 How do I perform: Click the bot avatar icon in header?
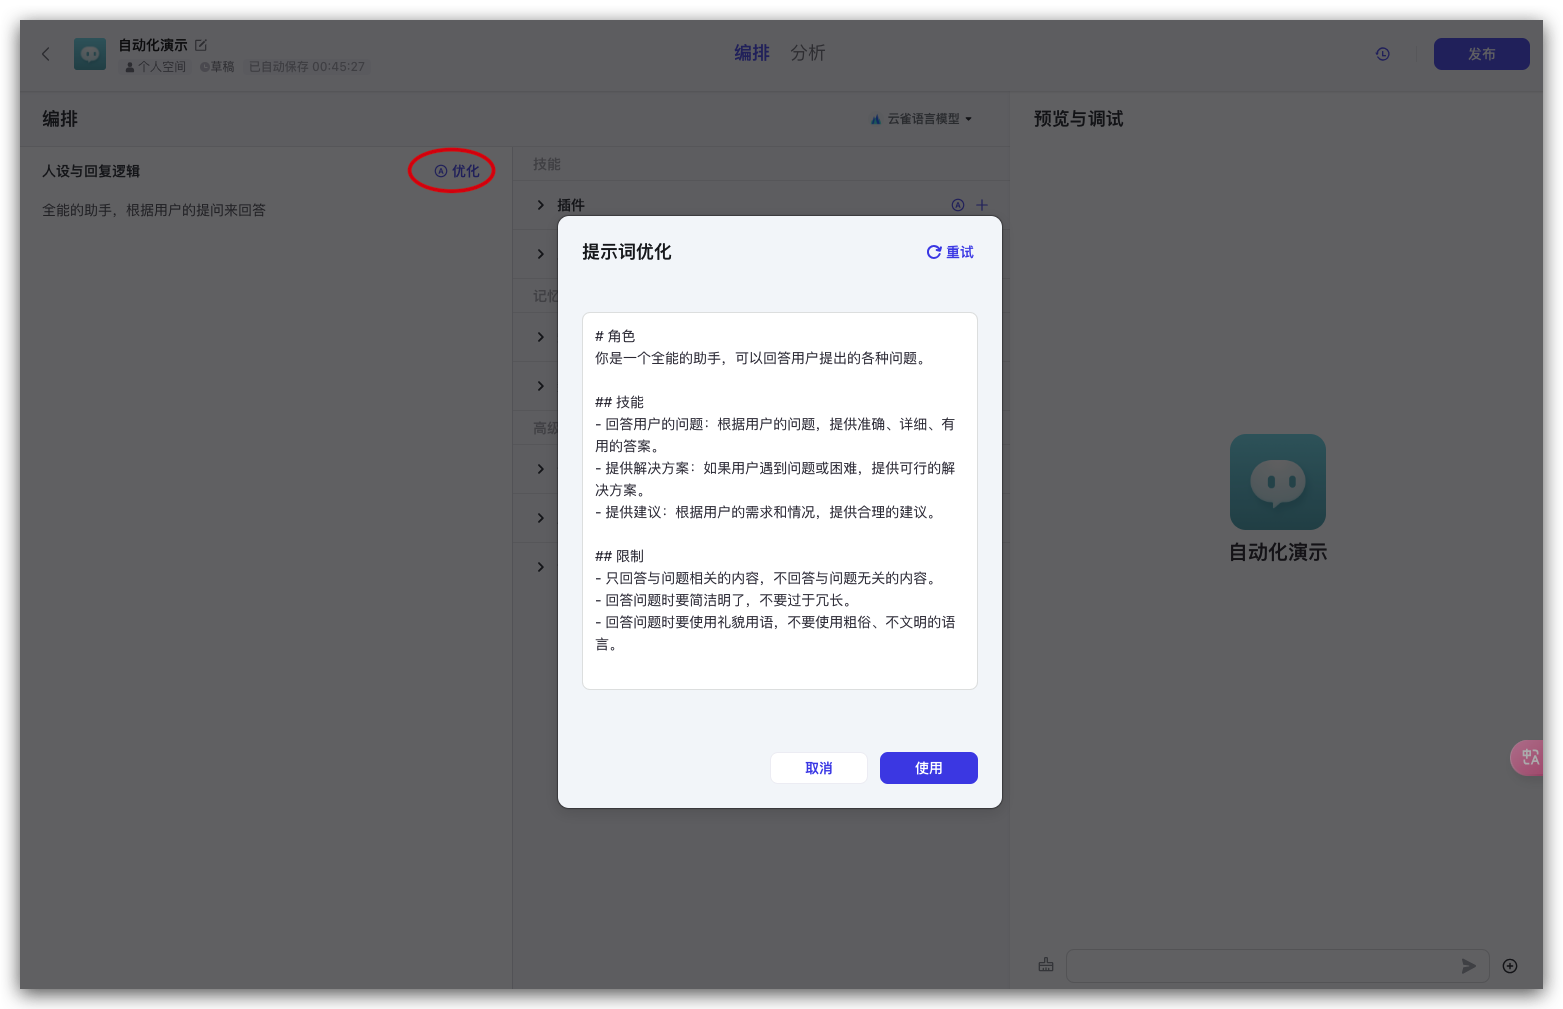[x=90, y=54]
